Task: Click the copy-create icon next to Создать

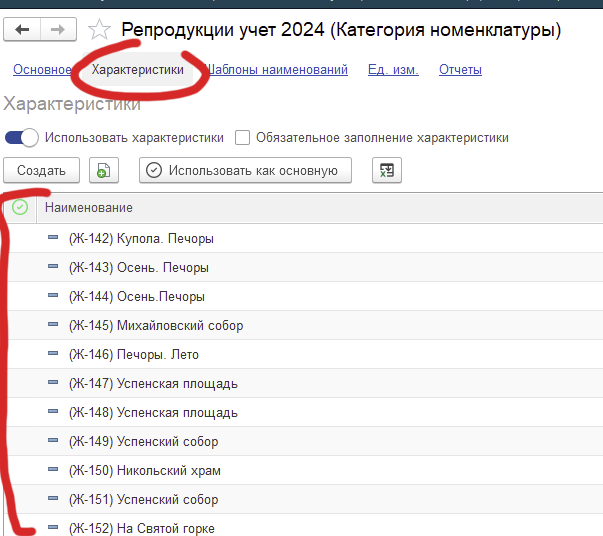Action: 102,171
